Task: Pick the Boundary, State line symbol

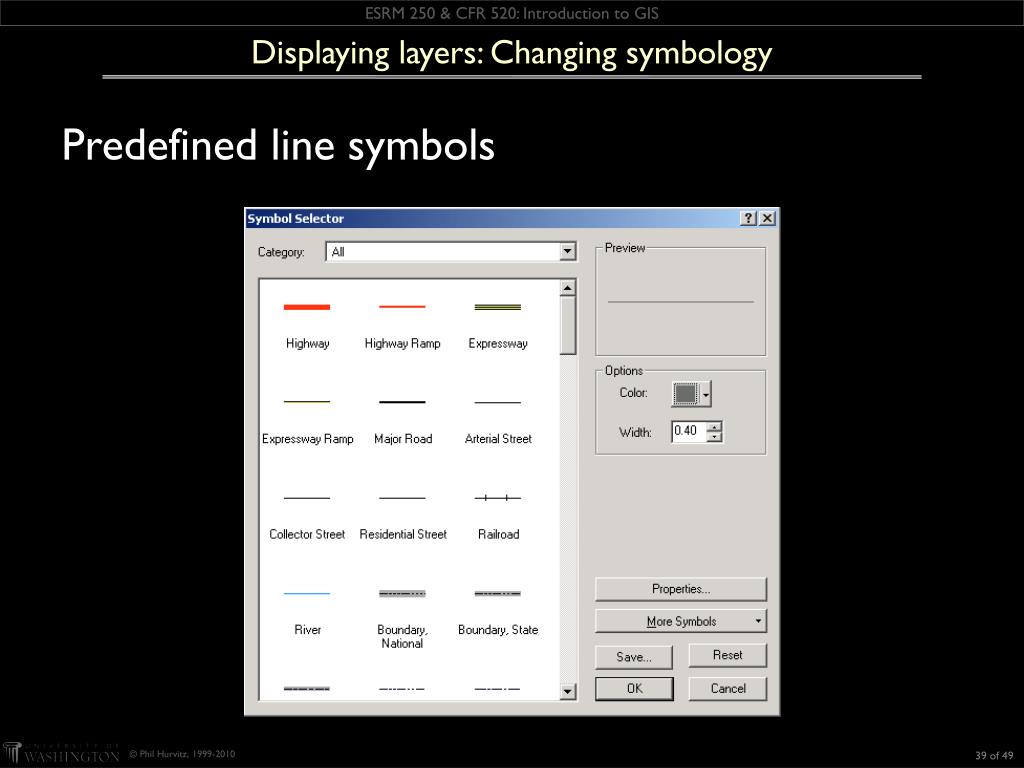Action: point(498,610)
